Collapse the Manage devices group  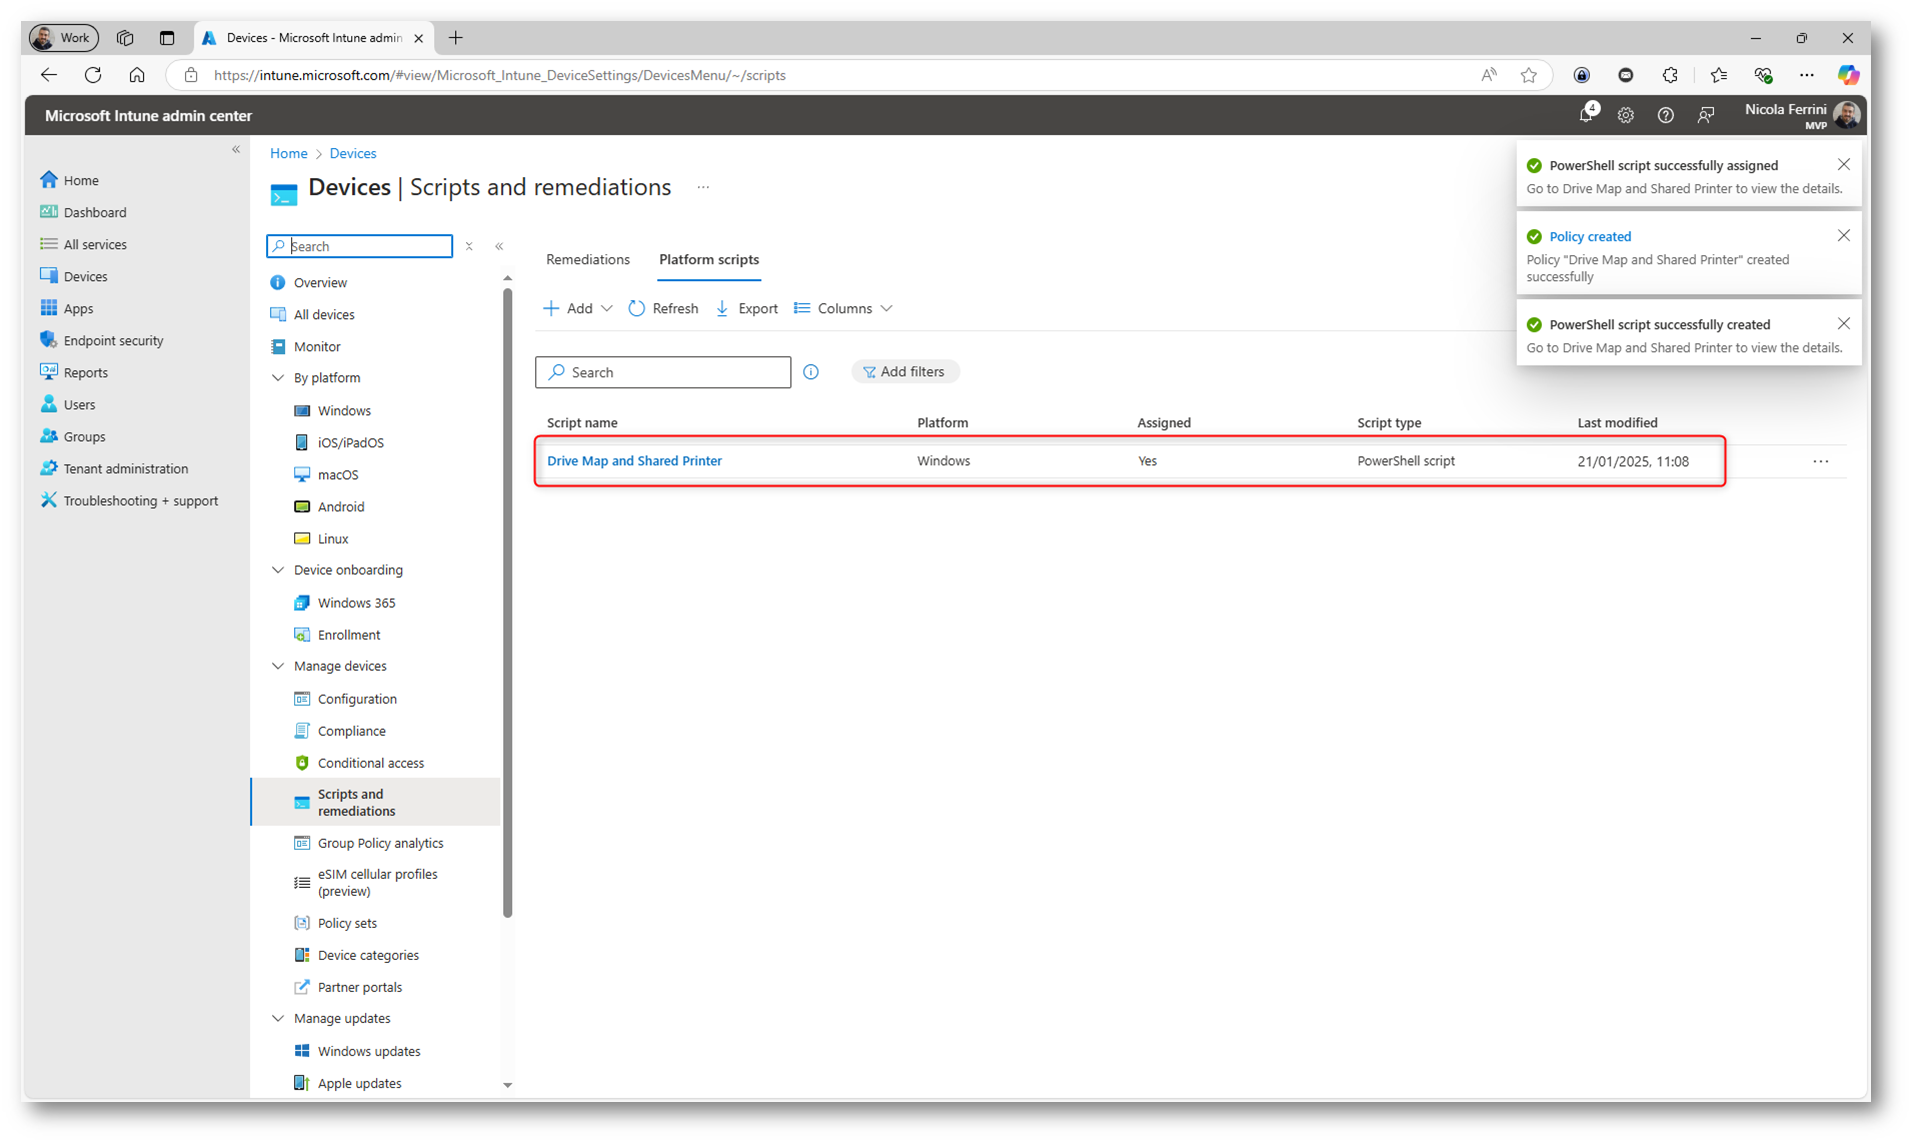[x=278, y=666]
